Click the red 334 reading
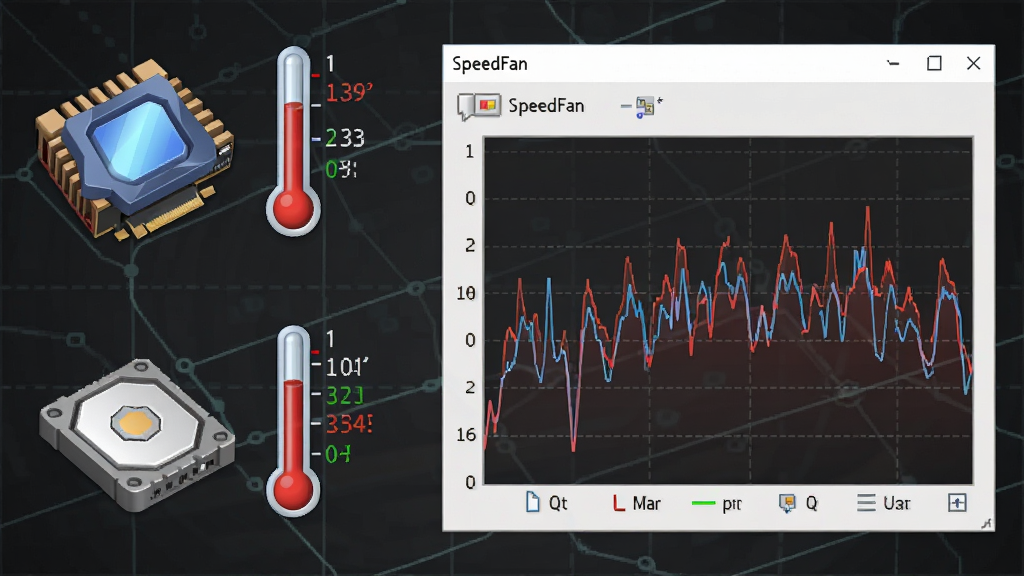This screenshot has height=576, width=1024. point(349,424)
